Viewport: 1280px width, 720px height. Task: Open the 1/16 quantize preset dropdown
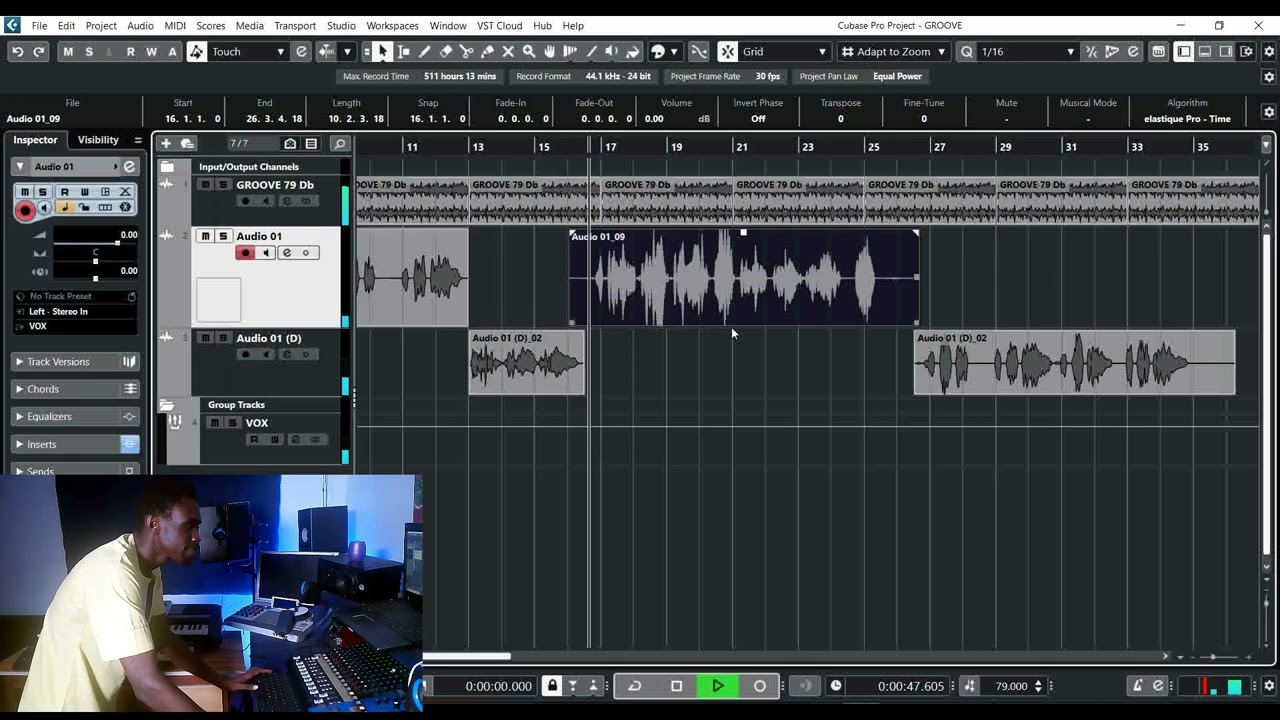pos(1028,52)
